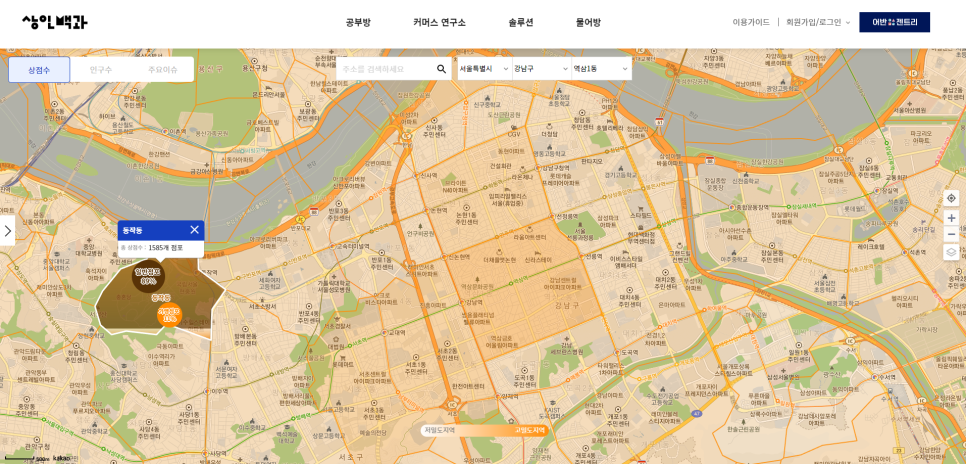Click the 잠실역 station label

coord(890,190)
